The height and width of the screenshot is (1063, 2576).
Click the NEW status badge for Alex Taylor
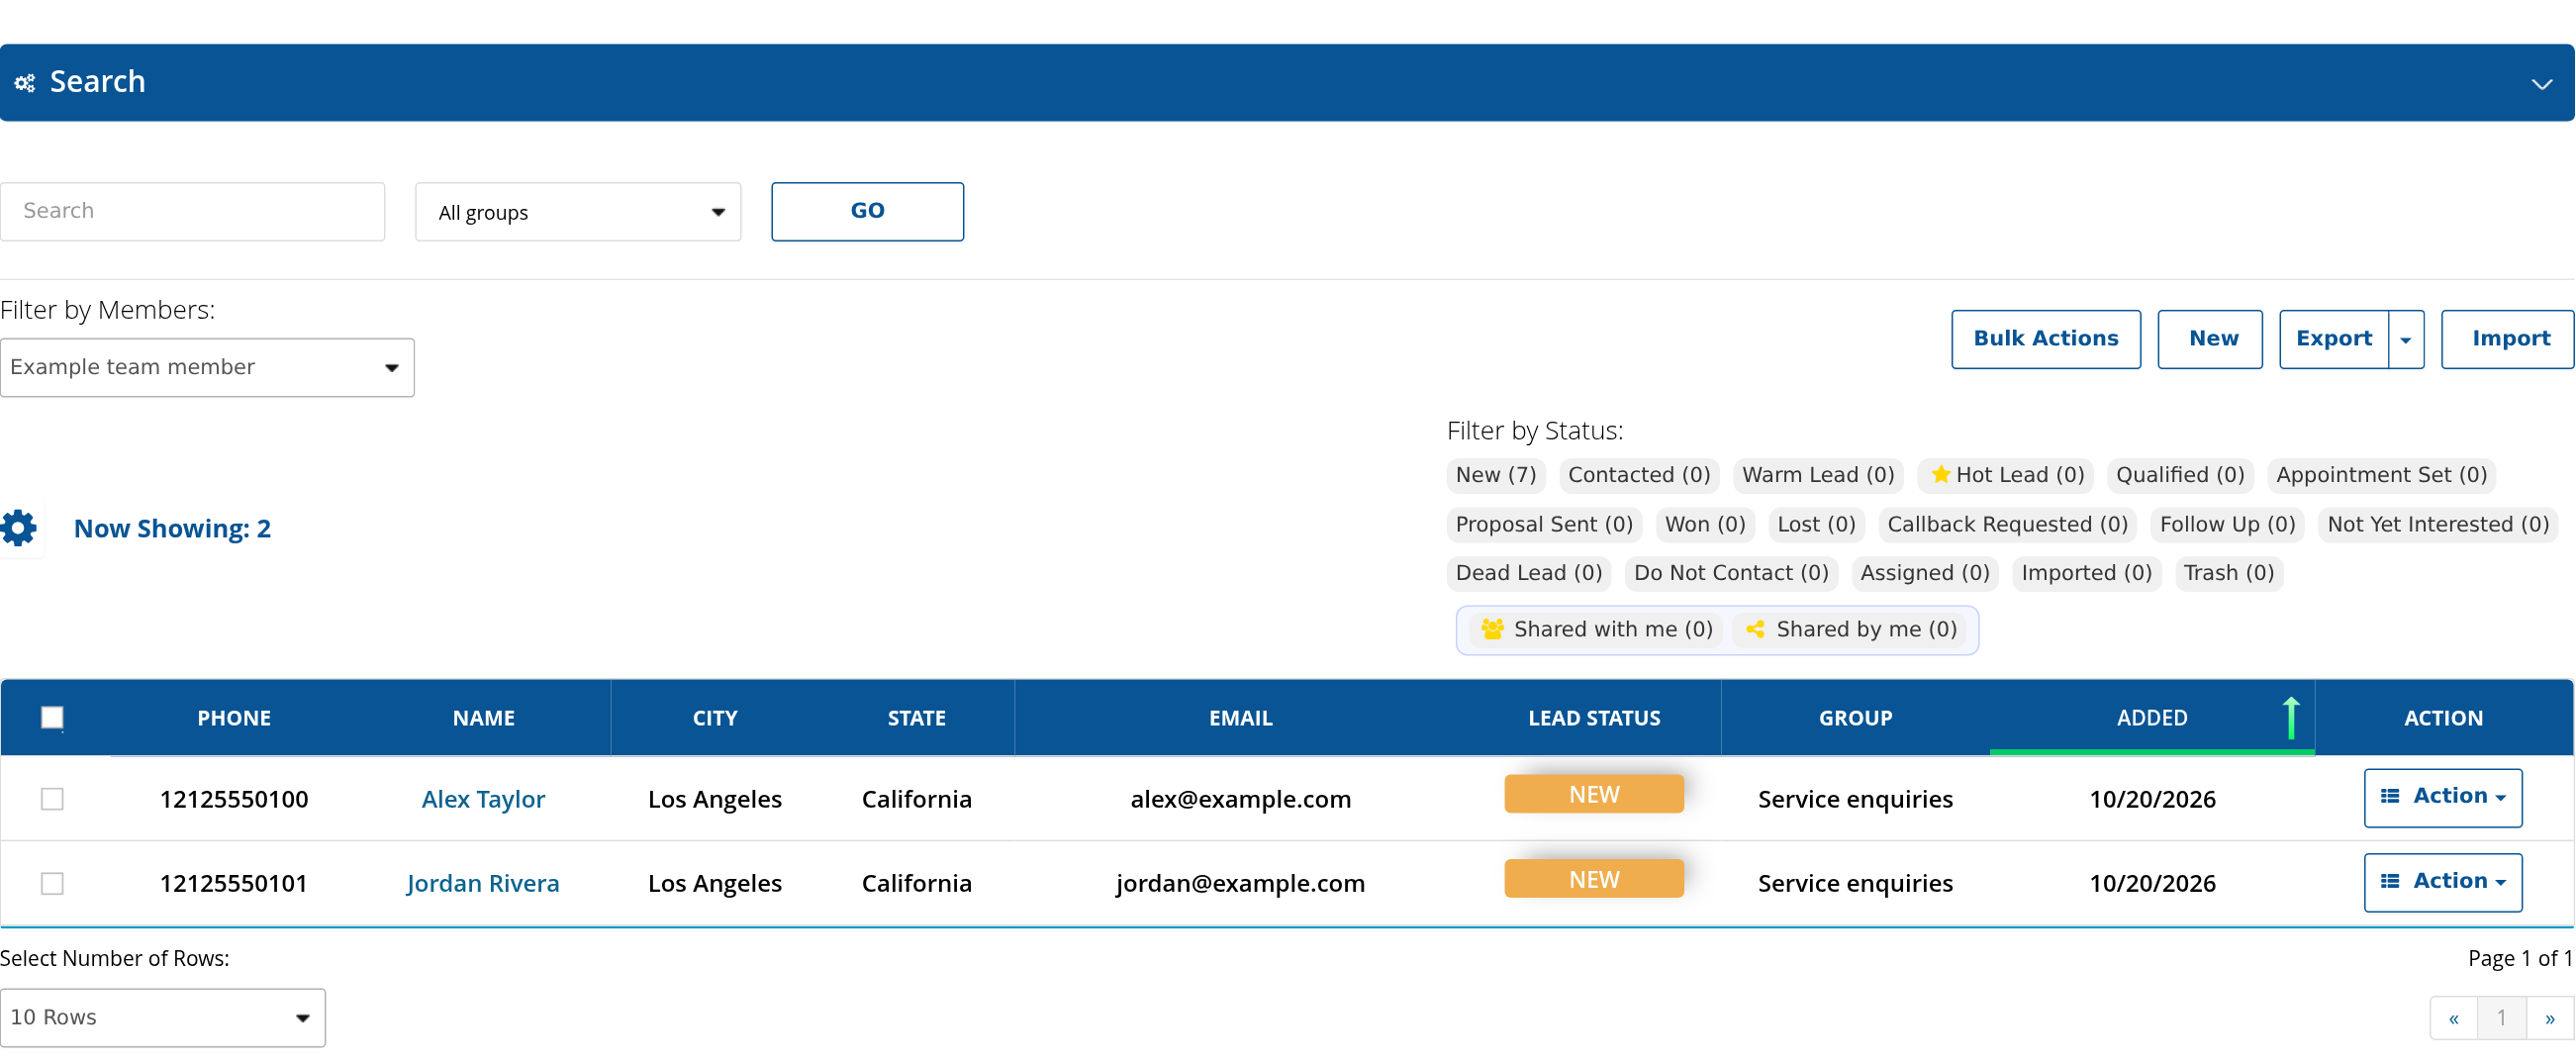pos(1594,794)
